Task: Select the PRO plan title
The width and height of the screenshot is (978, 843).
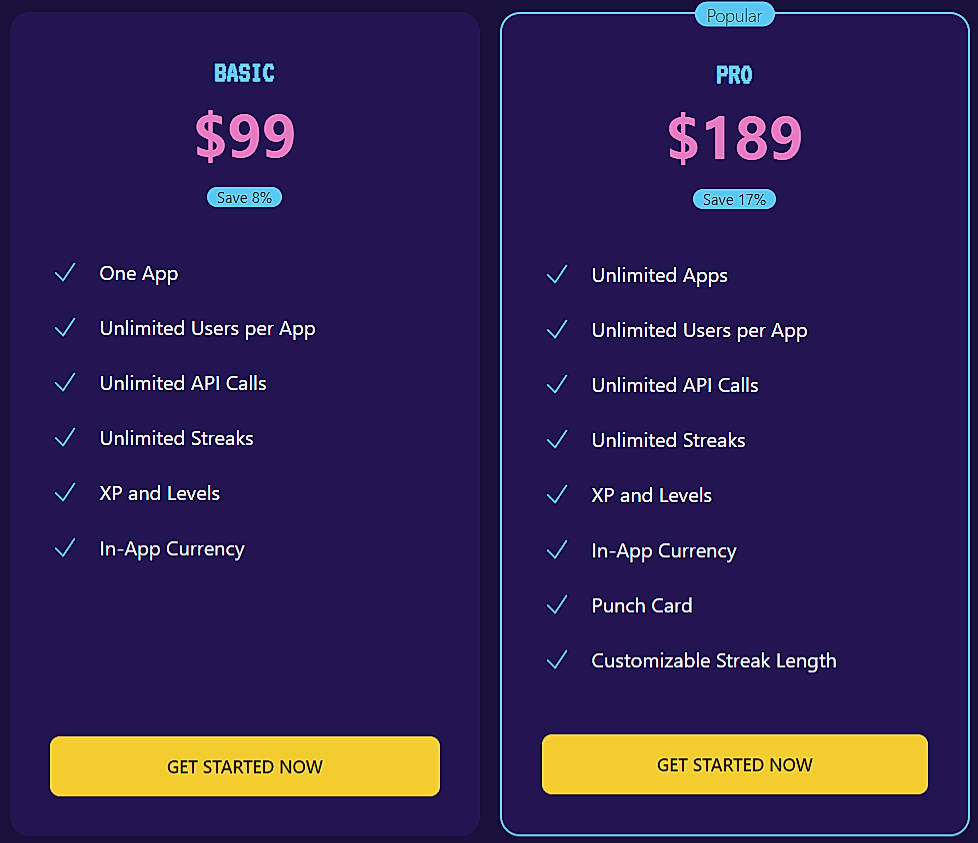Action: [x=734, y=74]
